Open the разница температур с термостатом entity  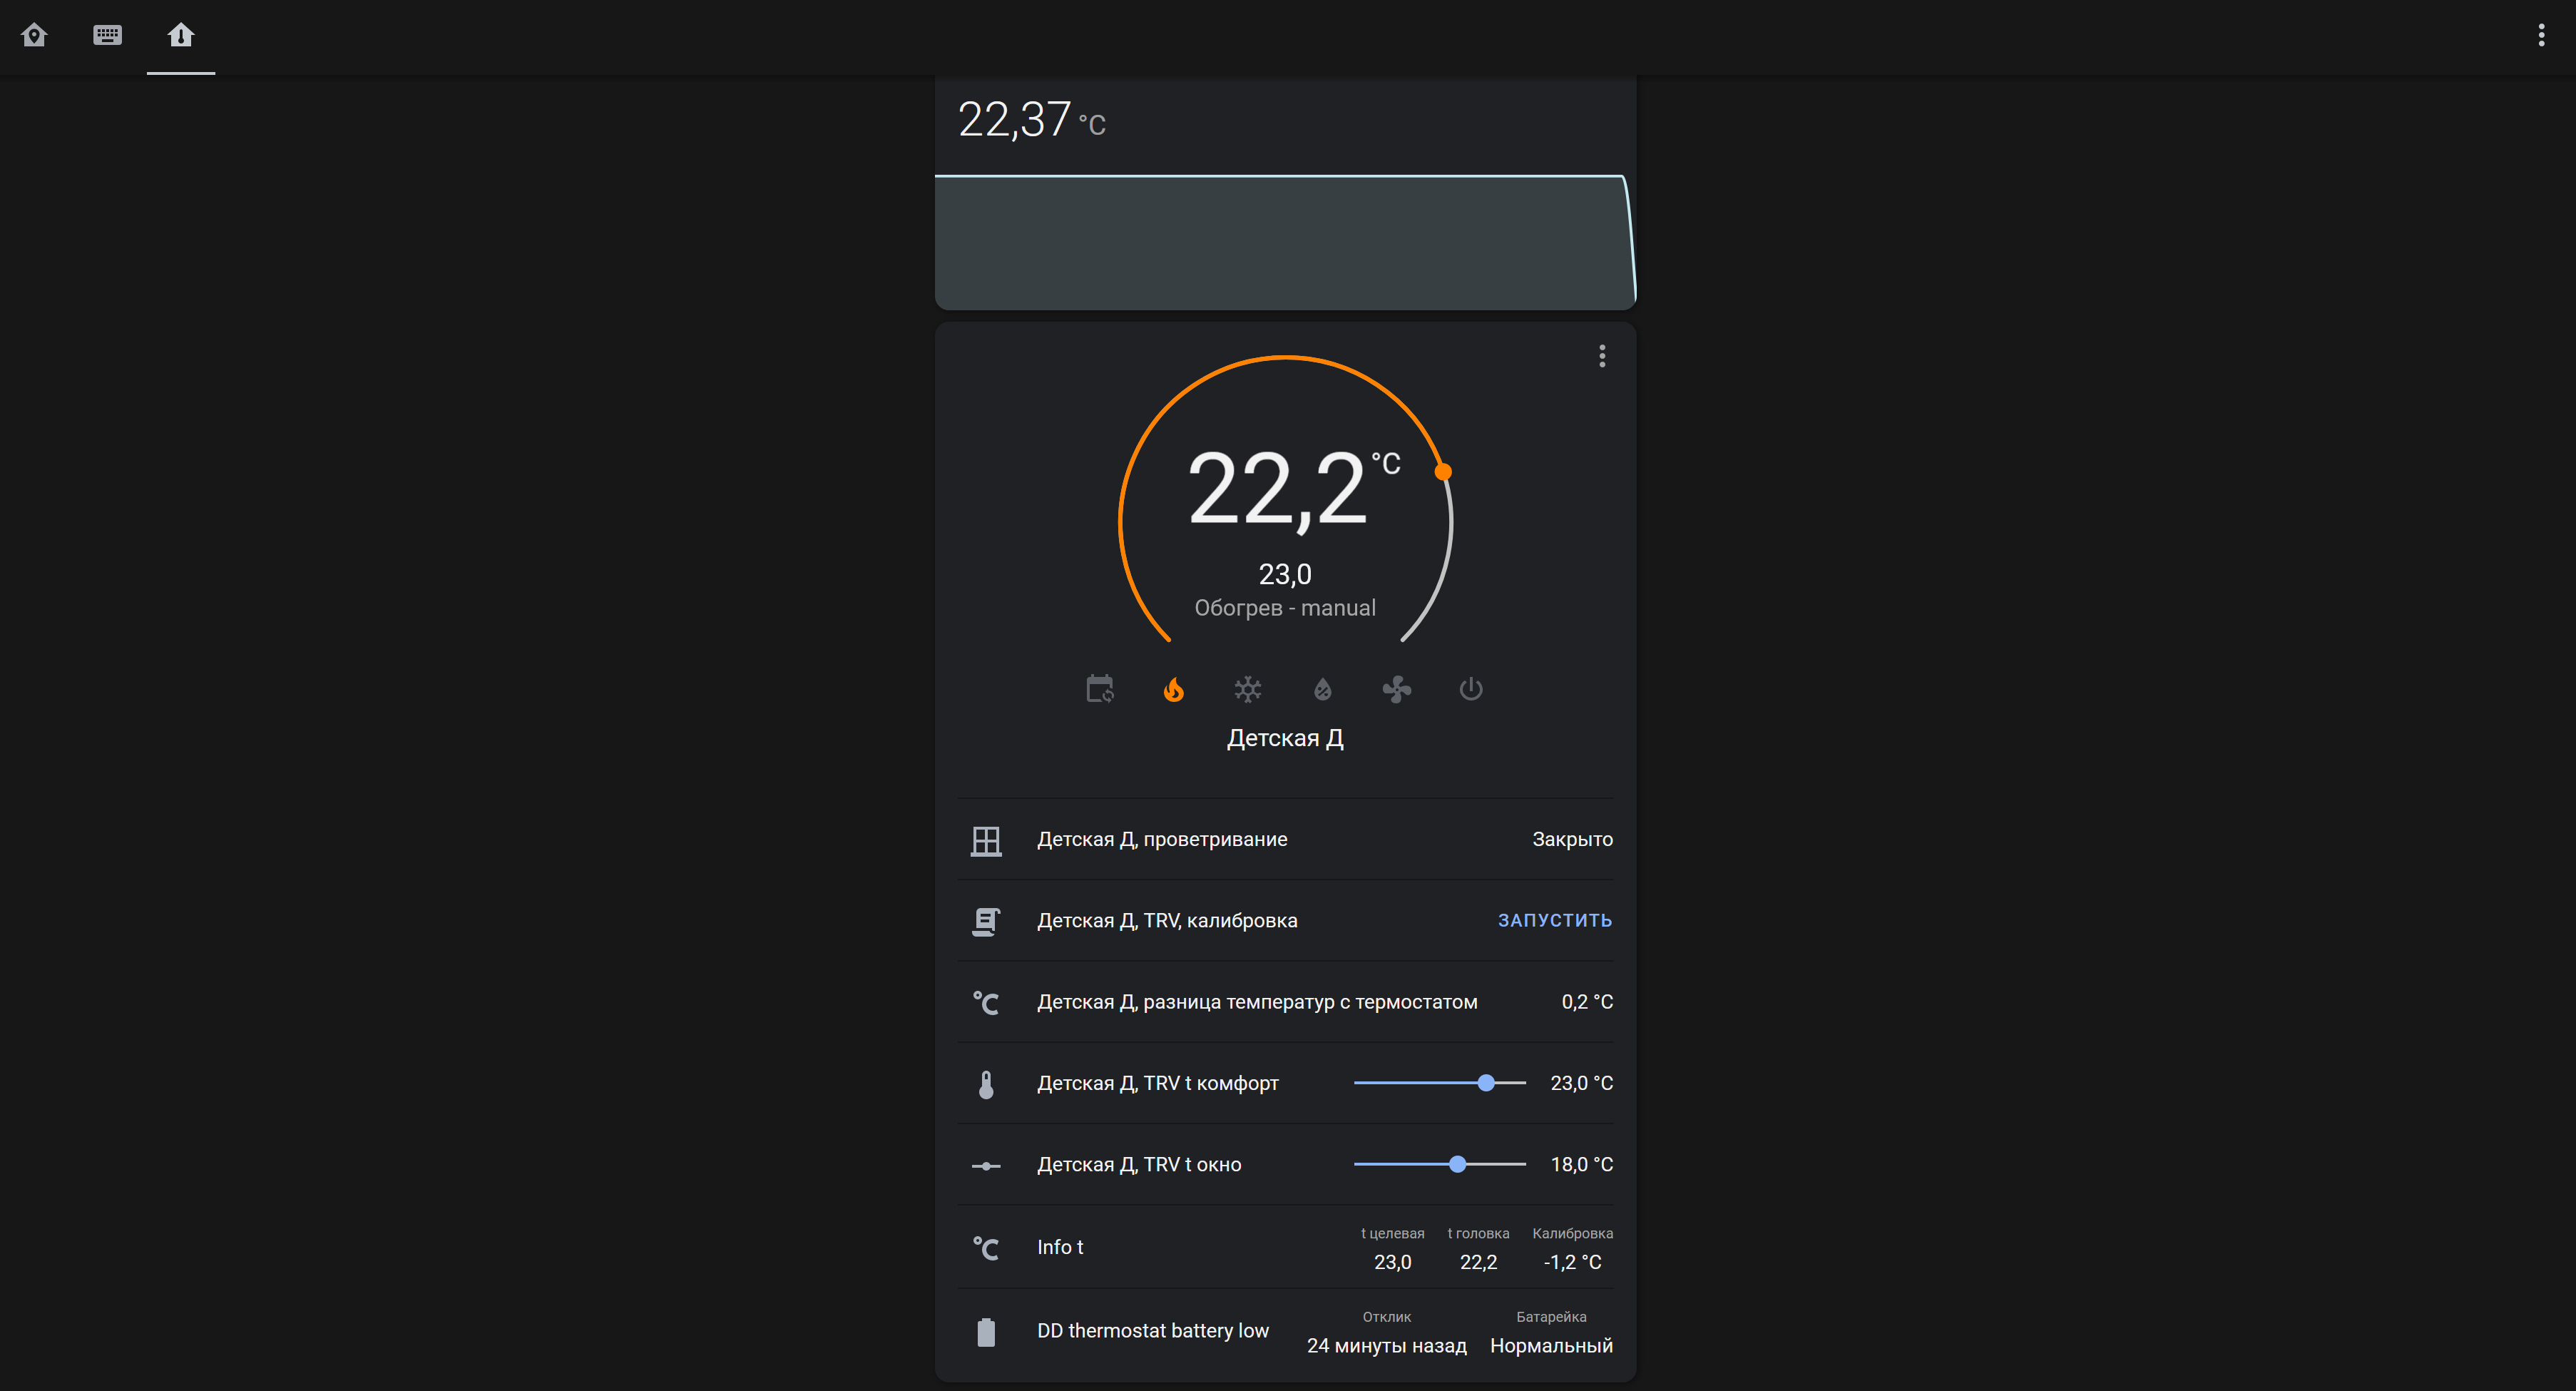1257,1001
